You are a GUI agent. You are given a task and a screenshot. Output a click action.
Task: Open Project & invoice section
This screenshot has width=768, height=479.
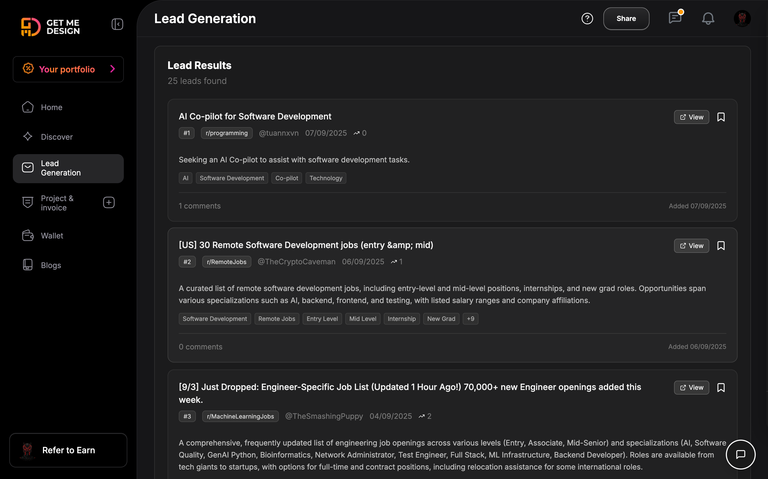coord(57,203)
